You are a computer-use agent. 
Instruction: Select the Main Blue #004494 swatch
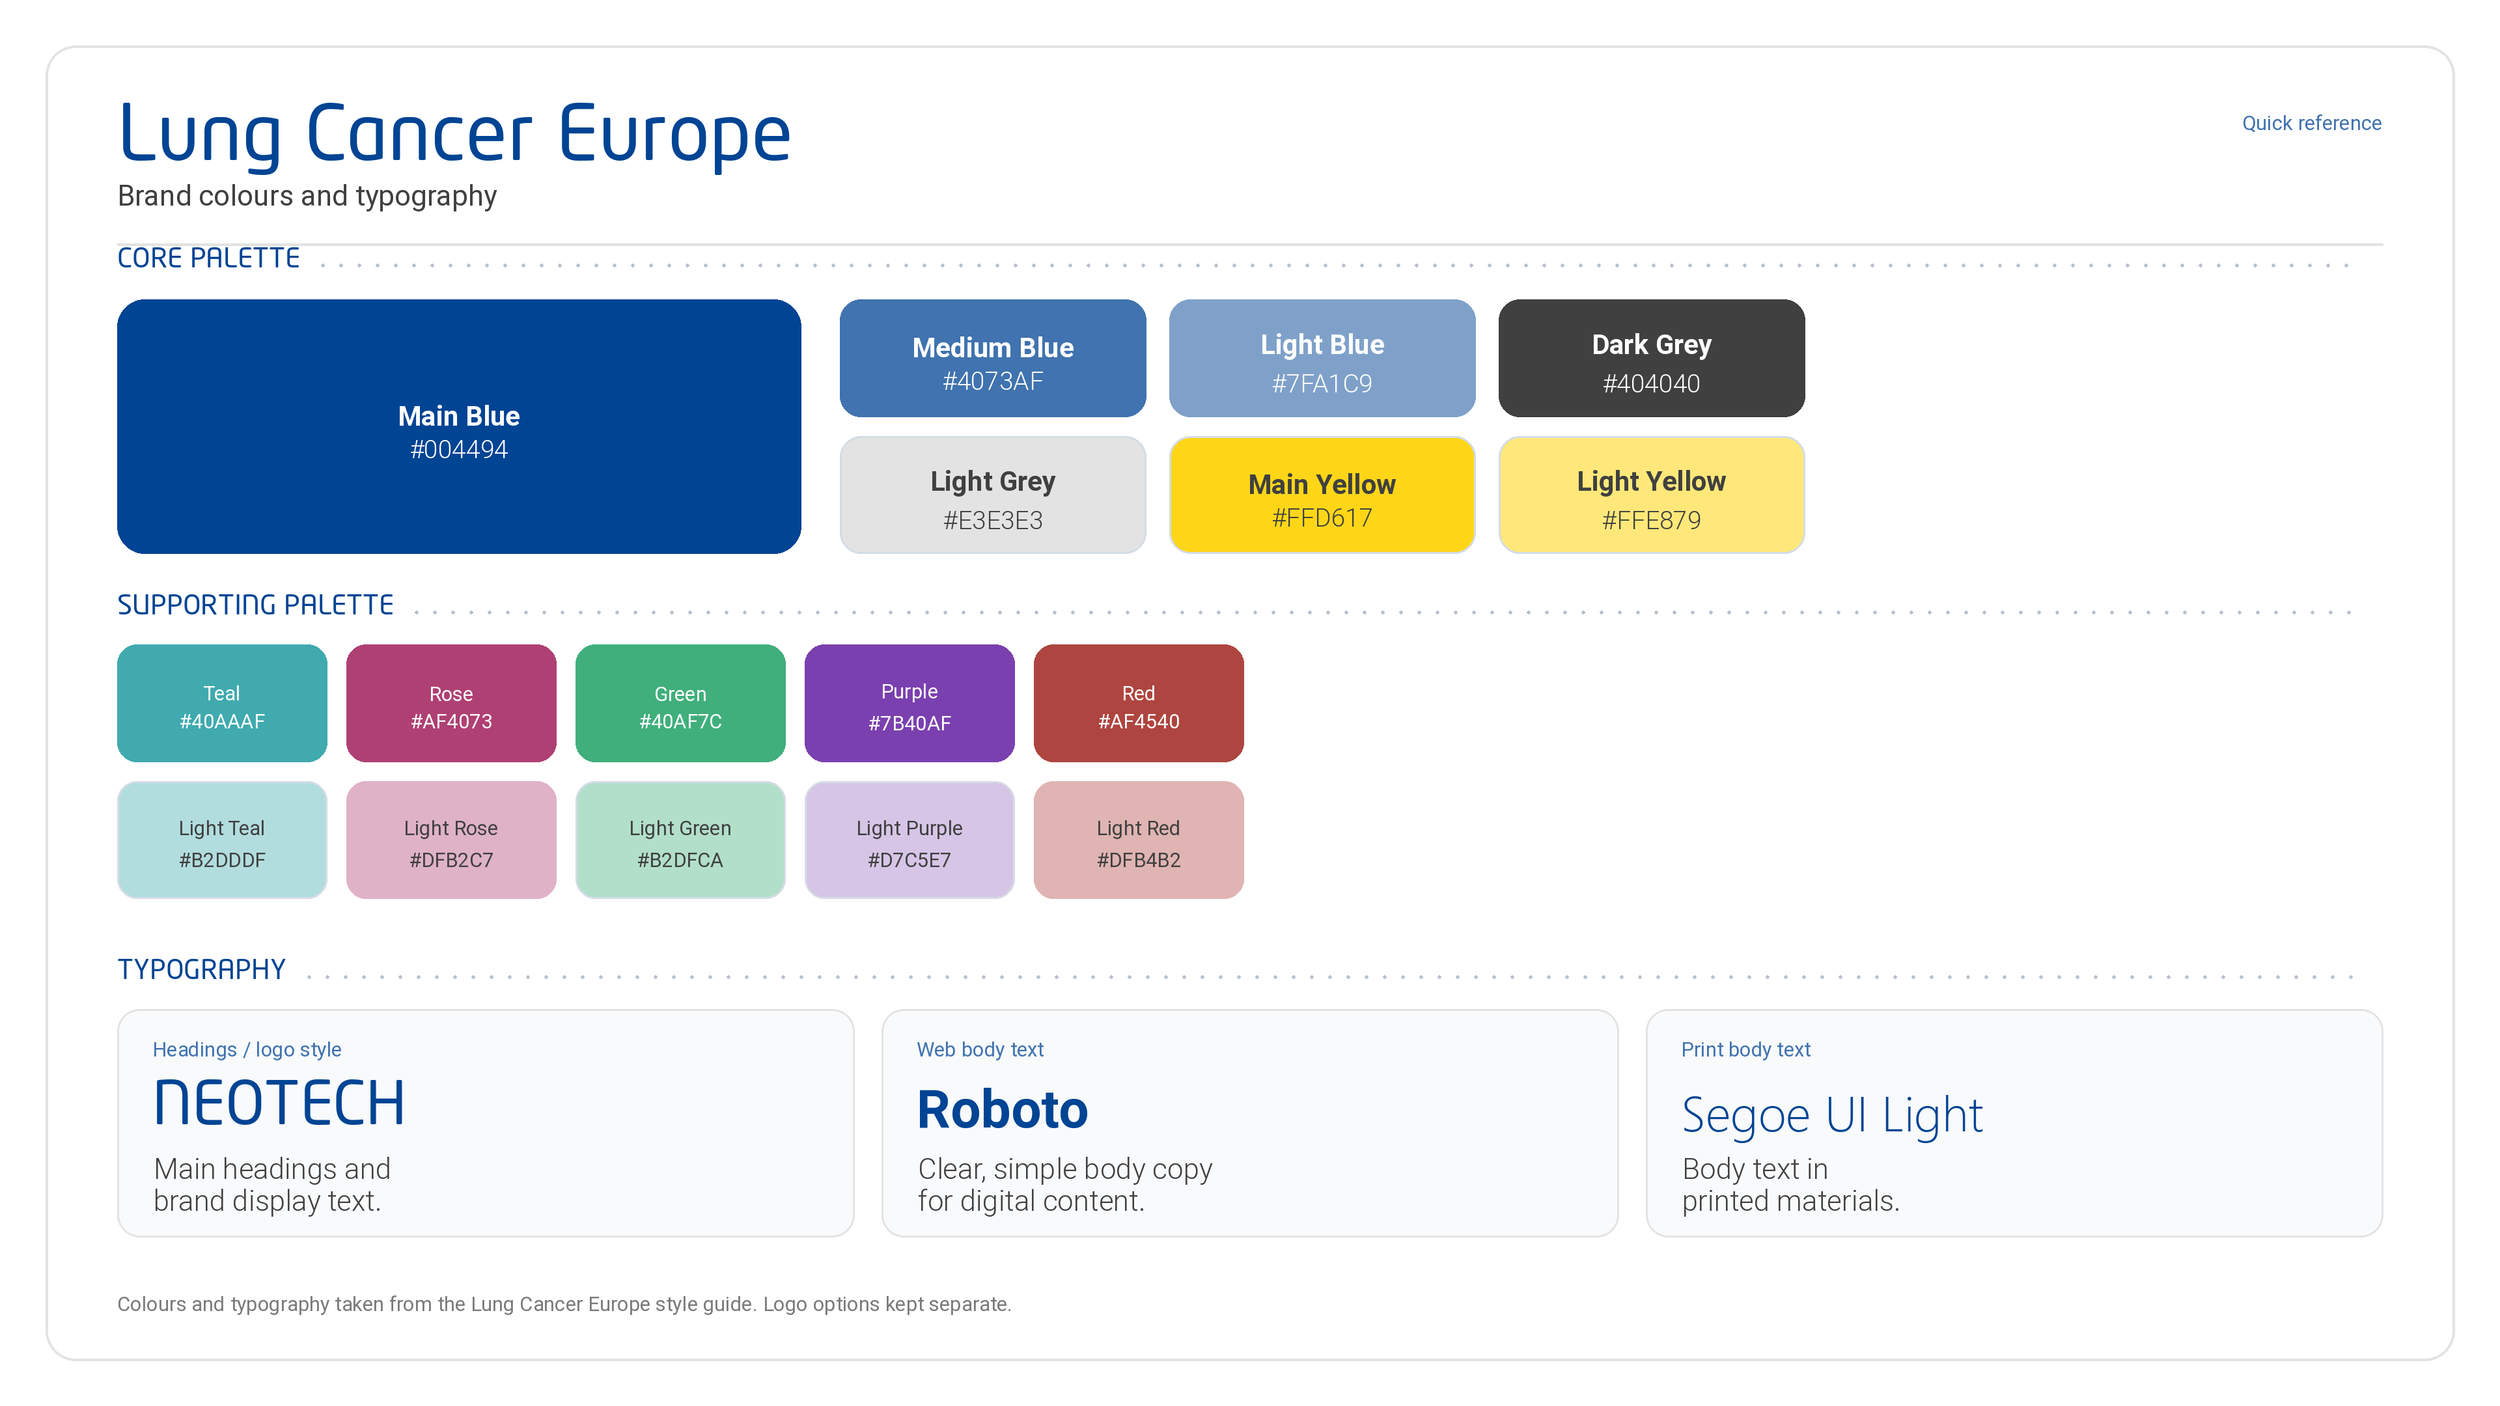pyautogui.click(x=459, y=426)
